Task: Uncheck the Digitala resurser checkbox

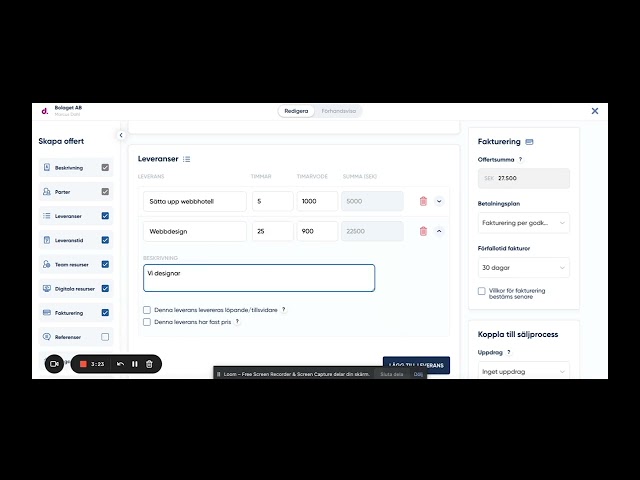Action: 105,288
